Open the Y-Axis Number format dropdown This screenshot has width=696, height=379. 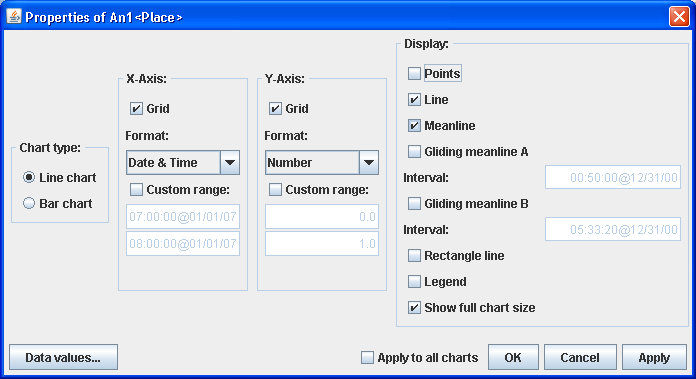[x=322, y=162]
